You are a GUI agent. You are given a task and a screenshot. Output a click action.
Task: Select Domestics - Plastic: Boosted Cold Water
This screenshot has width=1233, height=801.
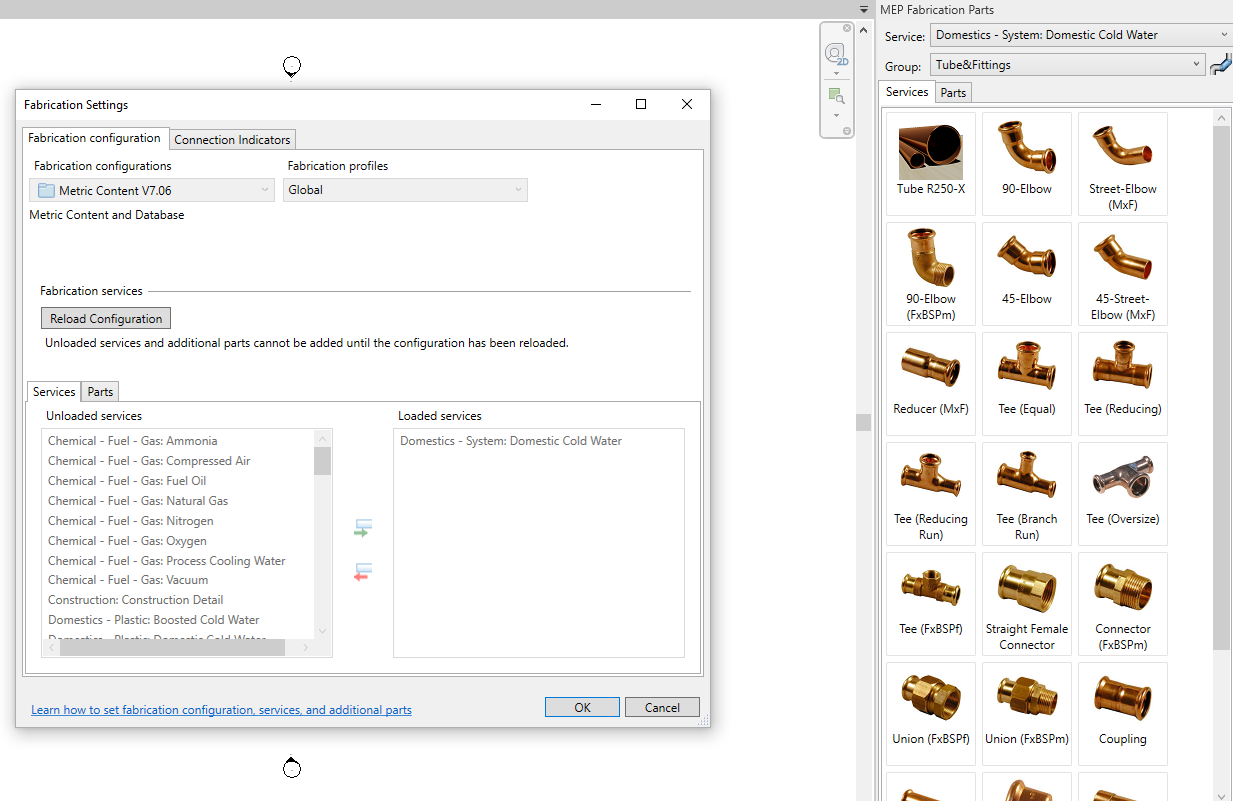(x=153, y=620)
